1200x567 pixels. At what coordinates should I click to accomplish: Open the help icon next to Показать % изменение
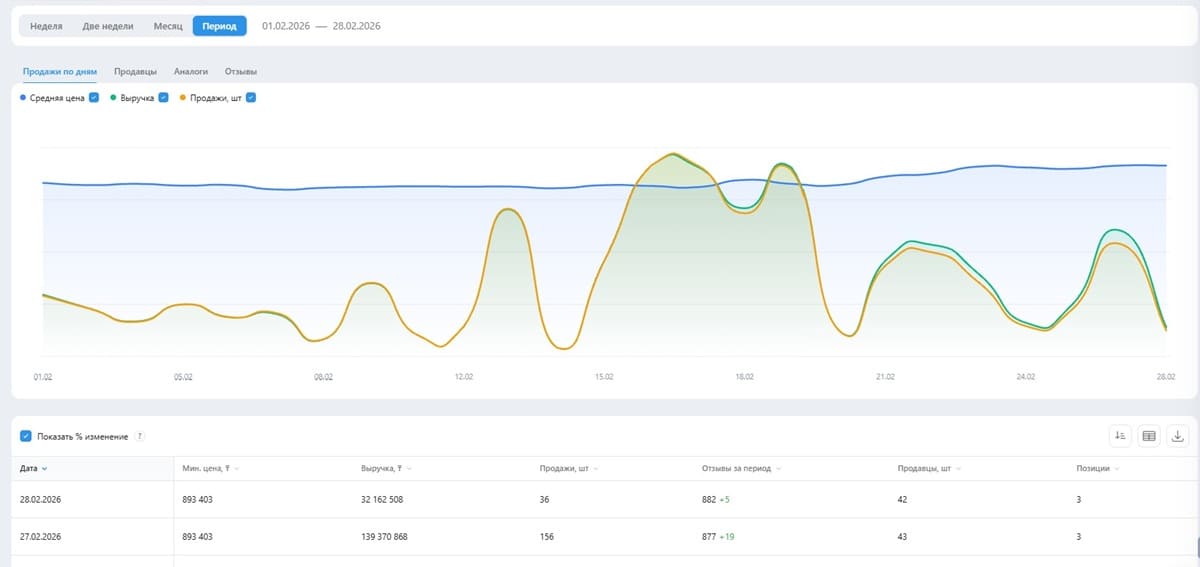coord(140,437)
